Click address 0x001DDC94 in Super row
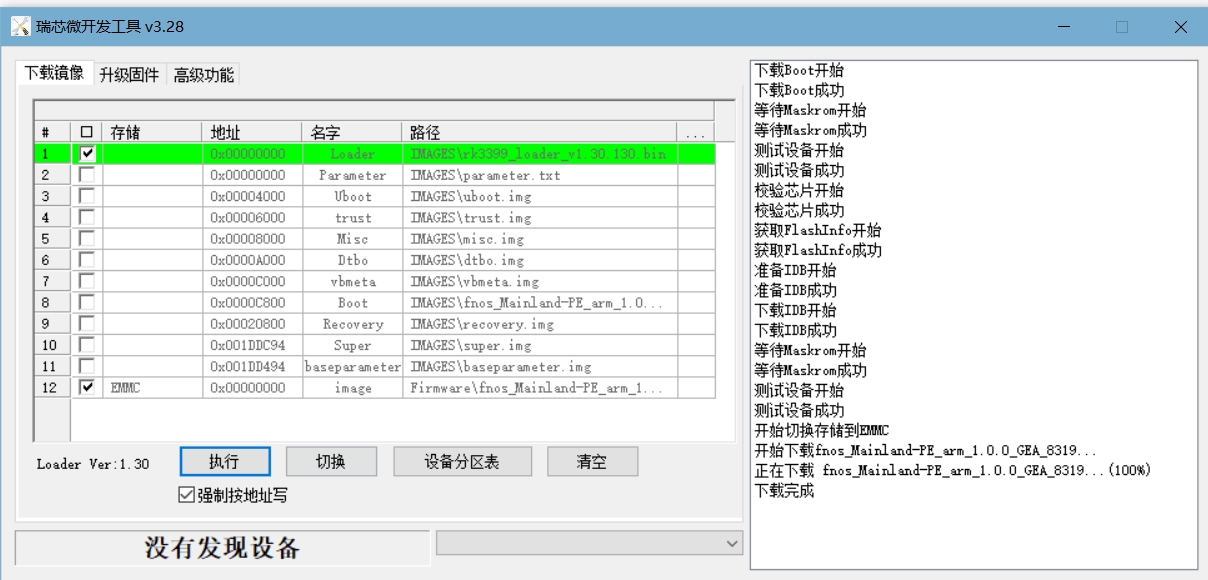1208x580 pixels. pos(253,345)
